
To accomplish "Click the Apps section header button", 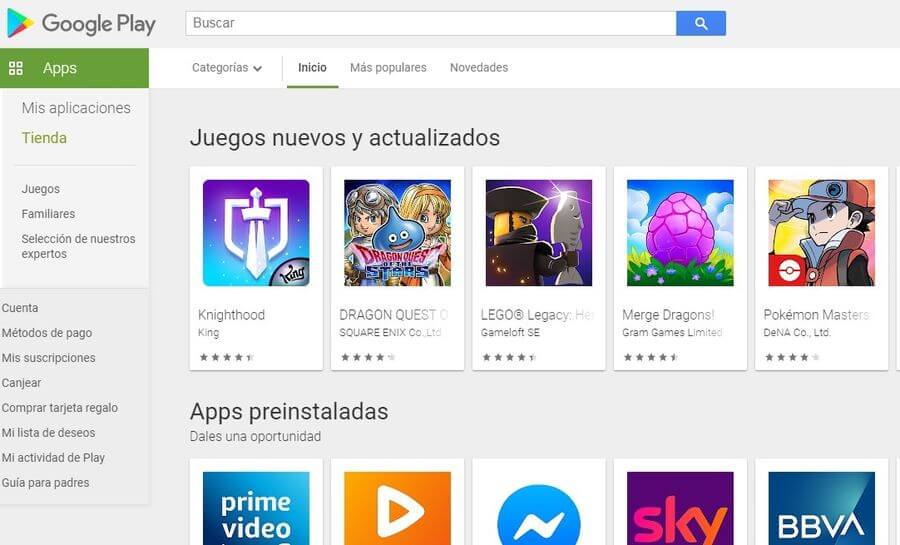I will coord(74,68).
